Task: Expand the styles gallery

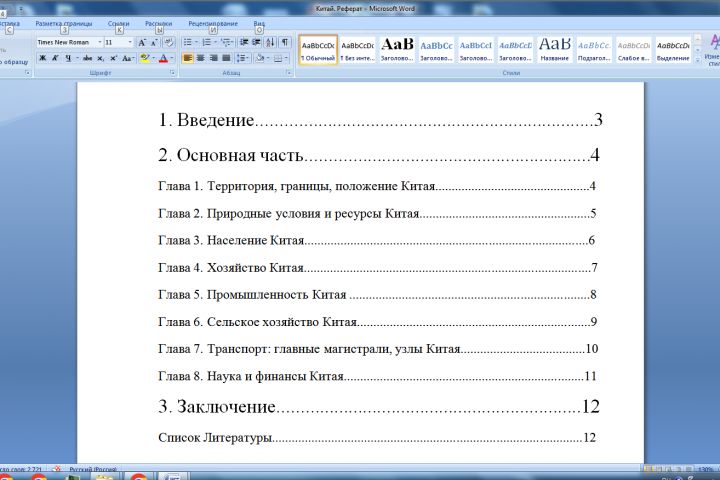Action: [698, 59]
